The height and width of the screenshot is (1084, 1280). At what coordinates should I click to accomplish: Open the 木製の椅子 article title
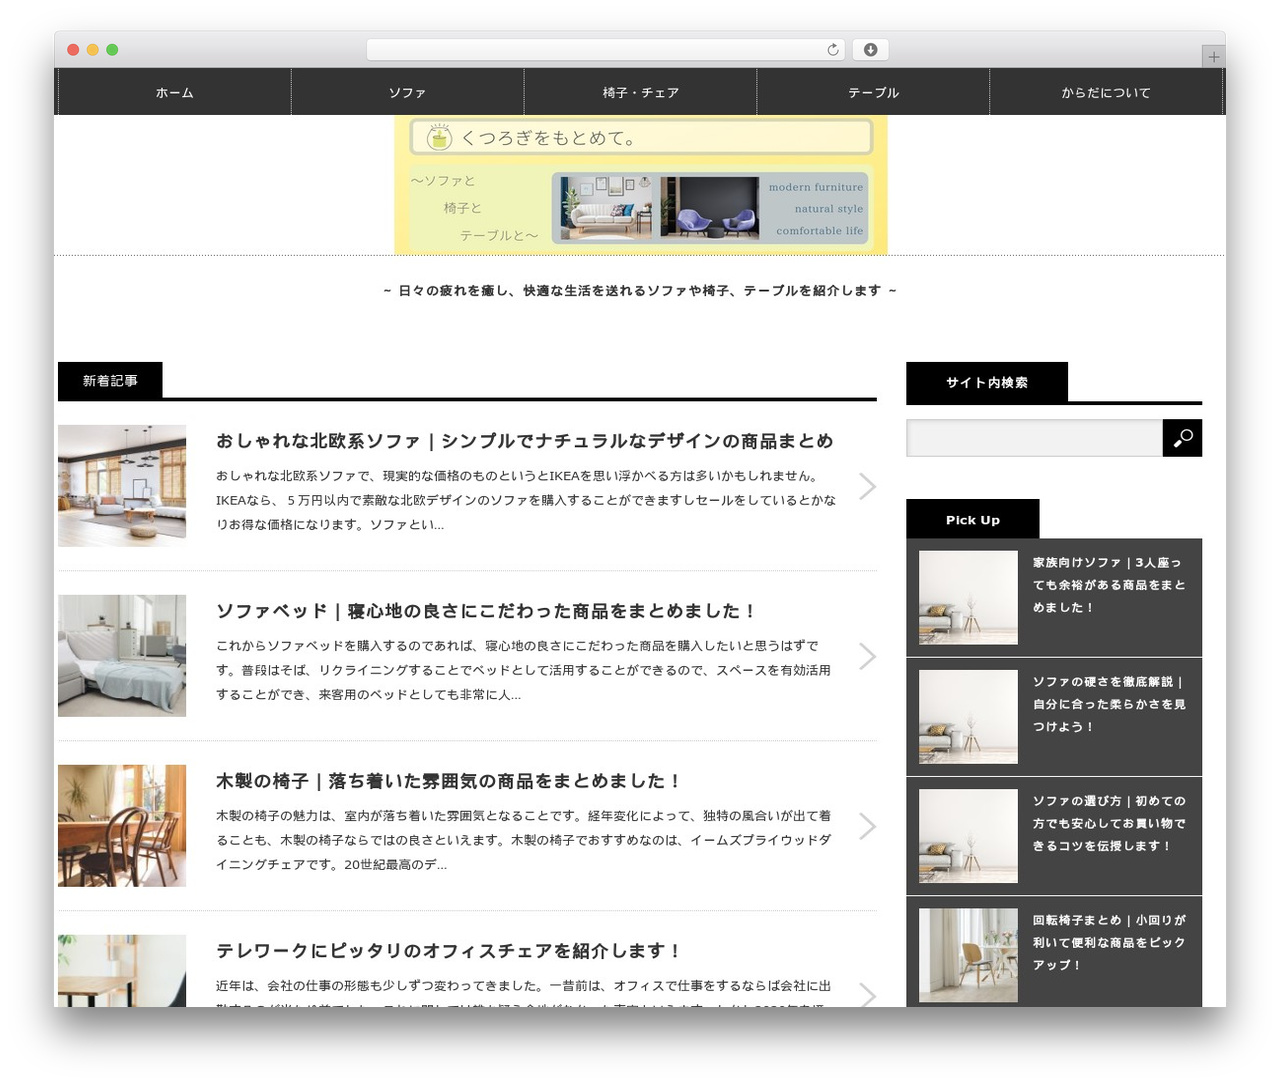click(x=449, y=781)
